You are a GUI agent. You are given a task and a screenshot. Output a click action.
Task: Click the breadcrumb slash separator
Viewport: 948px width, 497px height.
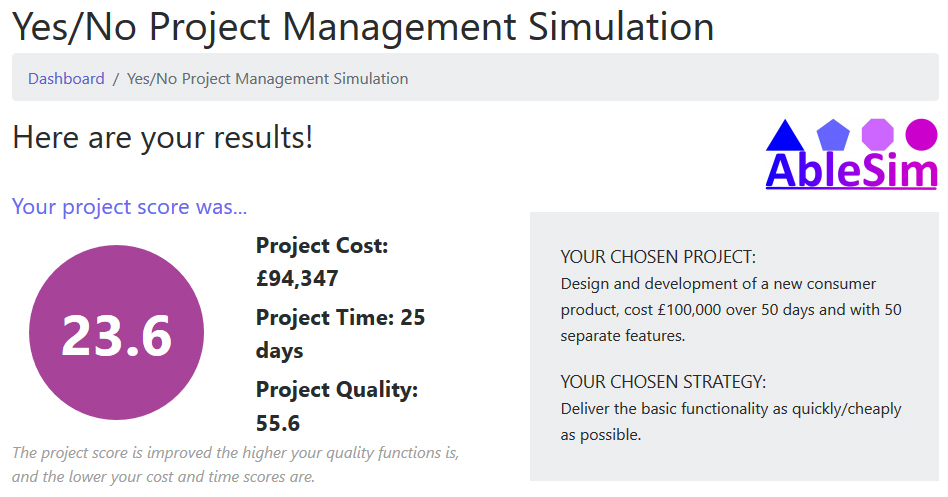pyautogui.click(x=115, y=79)
